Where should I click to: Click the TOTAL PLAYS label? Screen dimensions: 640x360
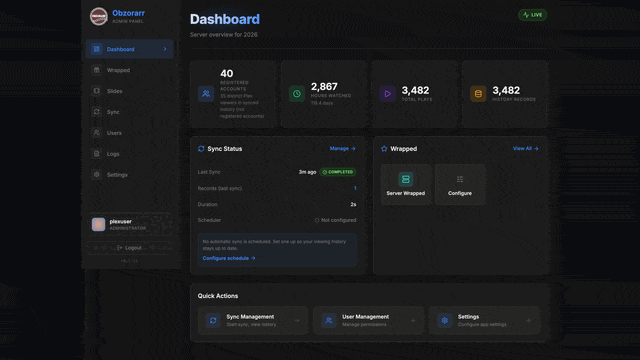coord(417,99)
